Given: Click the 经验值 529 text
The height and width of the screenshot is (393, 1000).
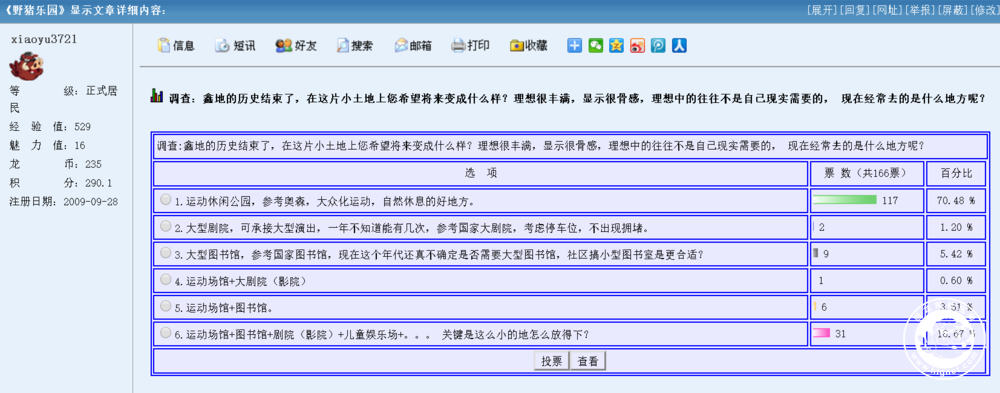Looking at the screenshot, I should 50,127.
